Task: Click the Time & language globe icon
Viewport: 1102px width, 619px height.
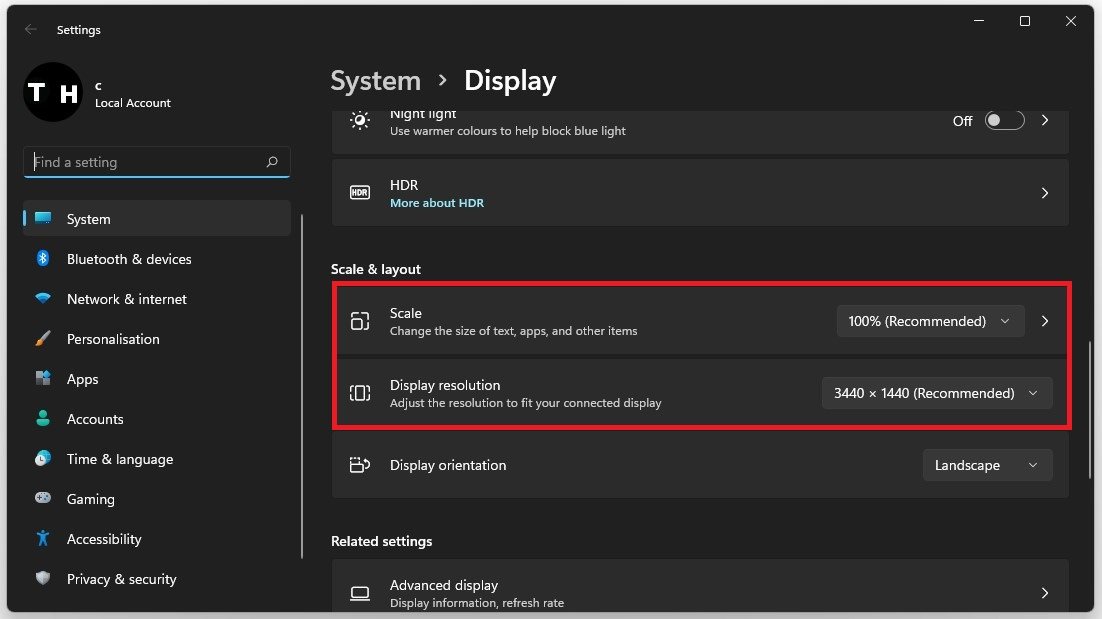Action: tap(43, 459)
